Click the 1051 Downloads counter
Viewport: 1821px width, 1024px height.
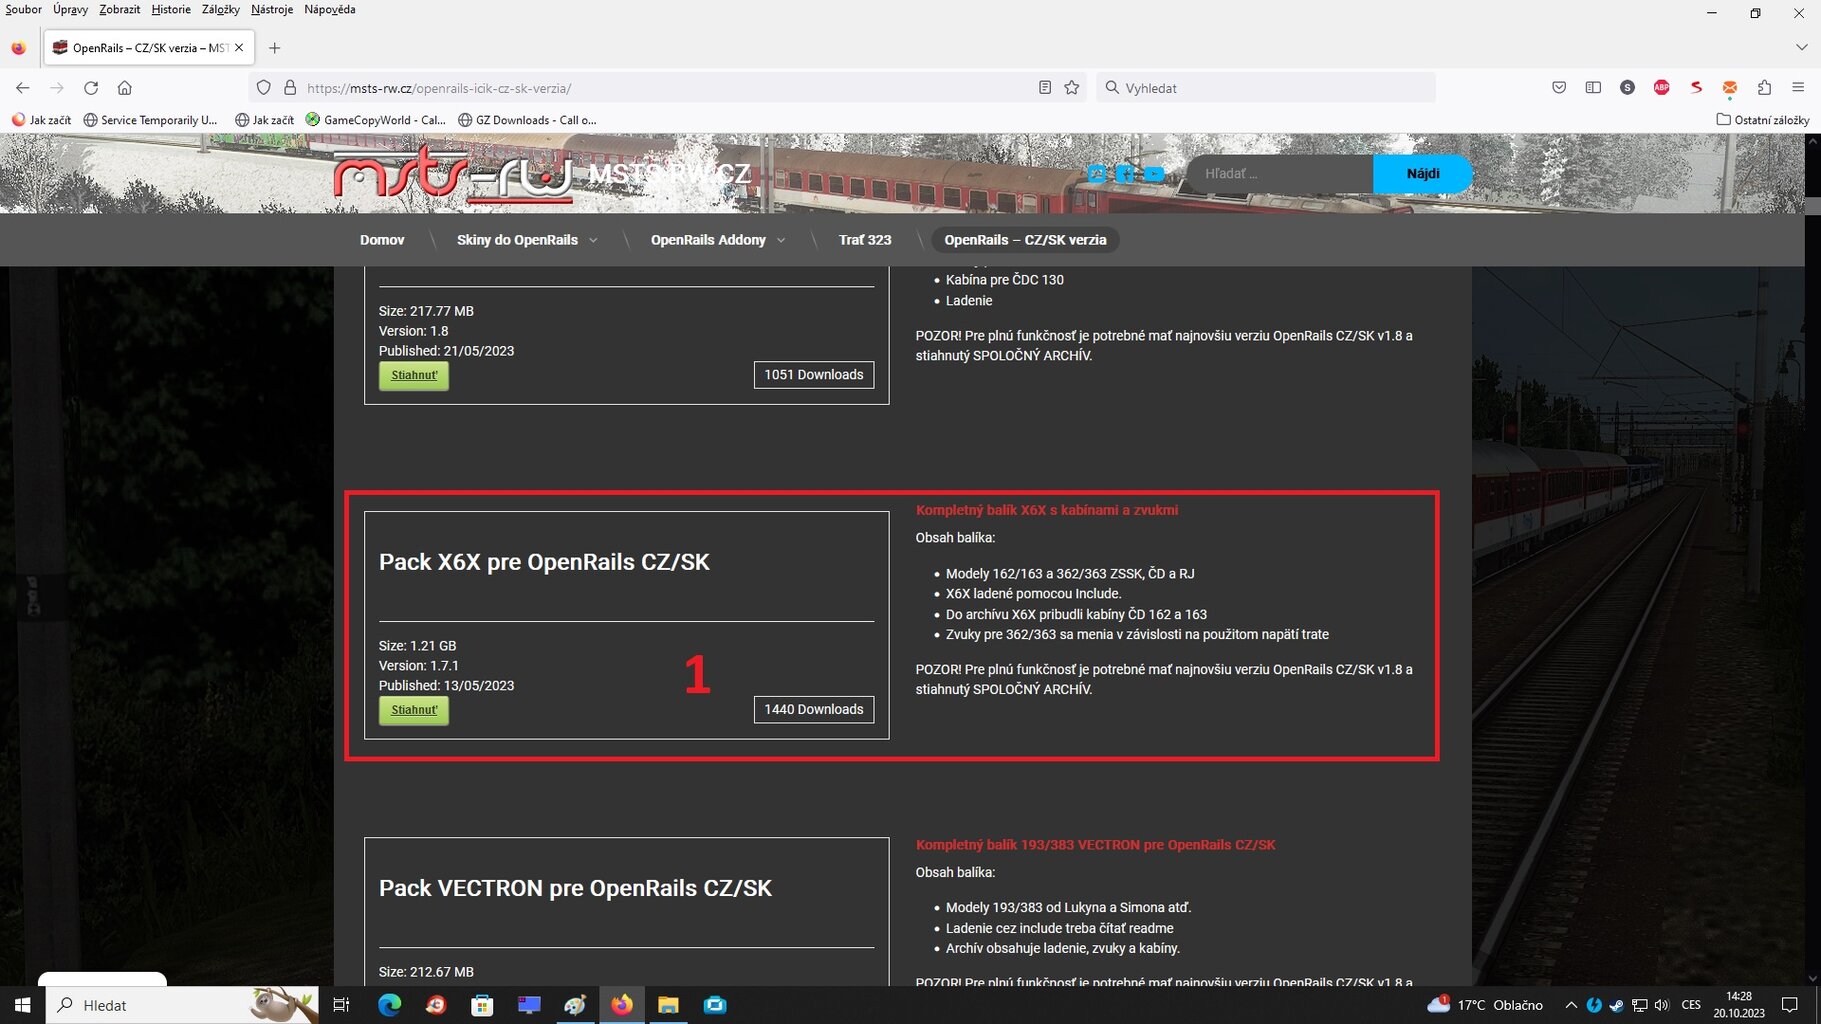814,375
